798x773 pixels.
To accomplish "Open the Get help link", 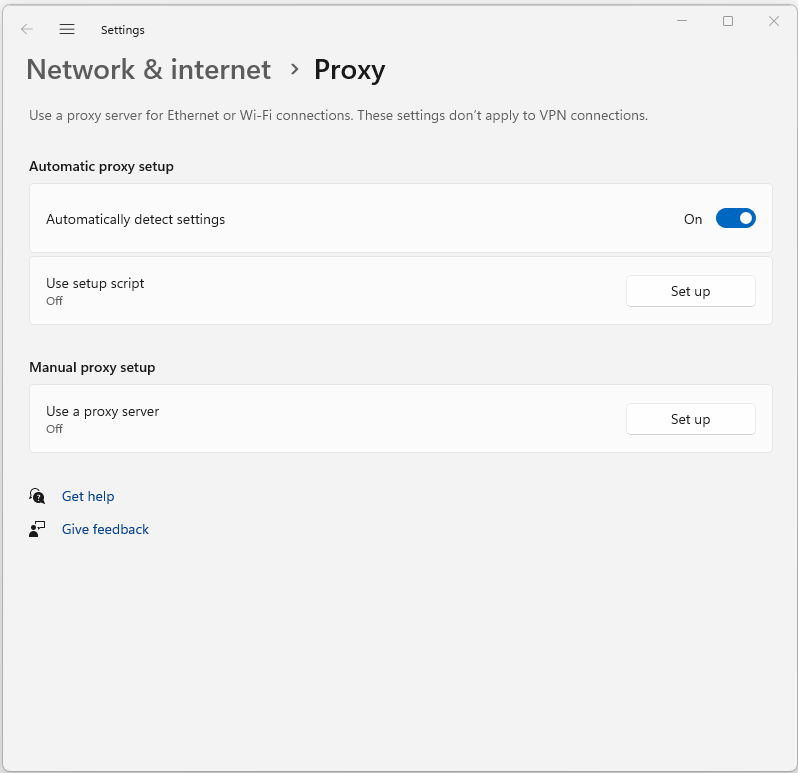I will click(x=88, y=496).
